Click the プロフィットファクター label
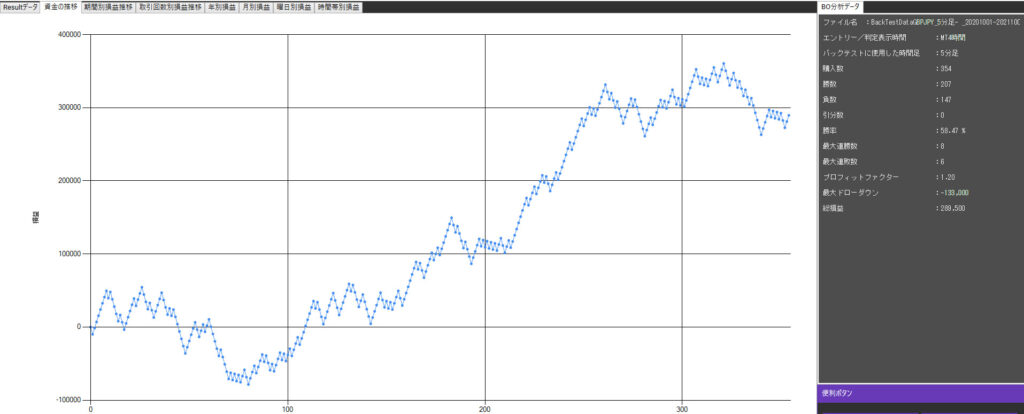Screen dimensions: 1024x414 click(861, 177)
